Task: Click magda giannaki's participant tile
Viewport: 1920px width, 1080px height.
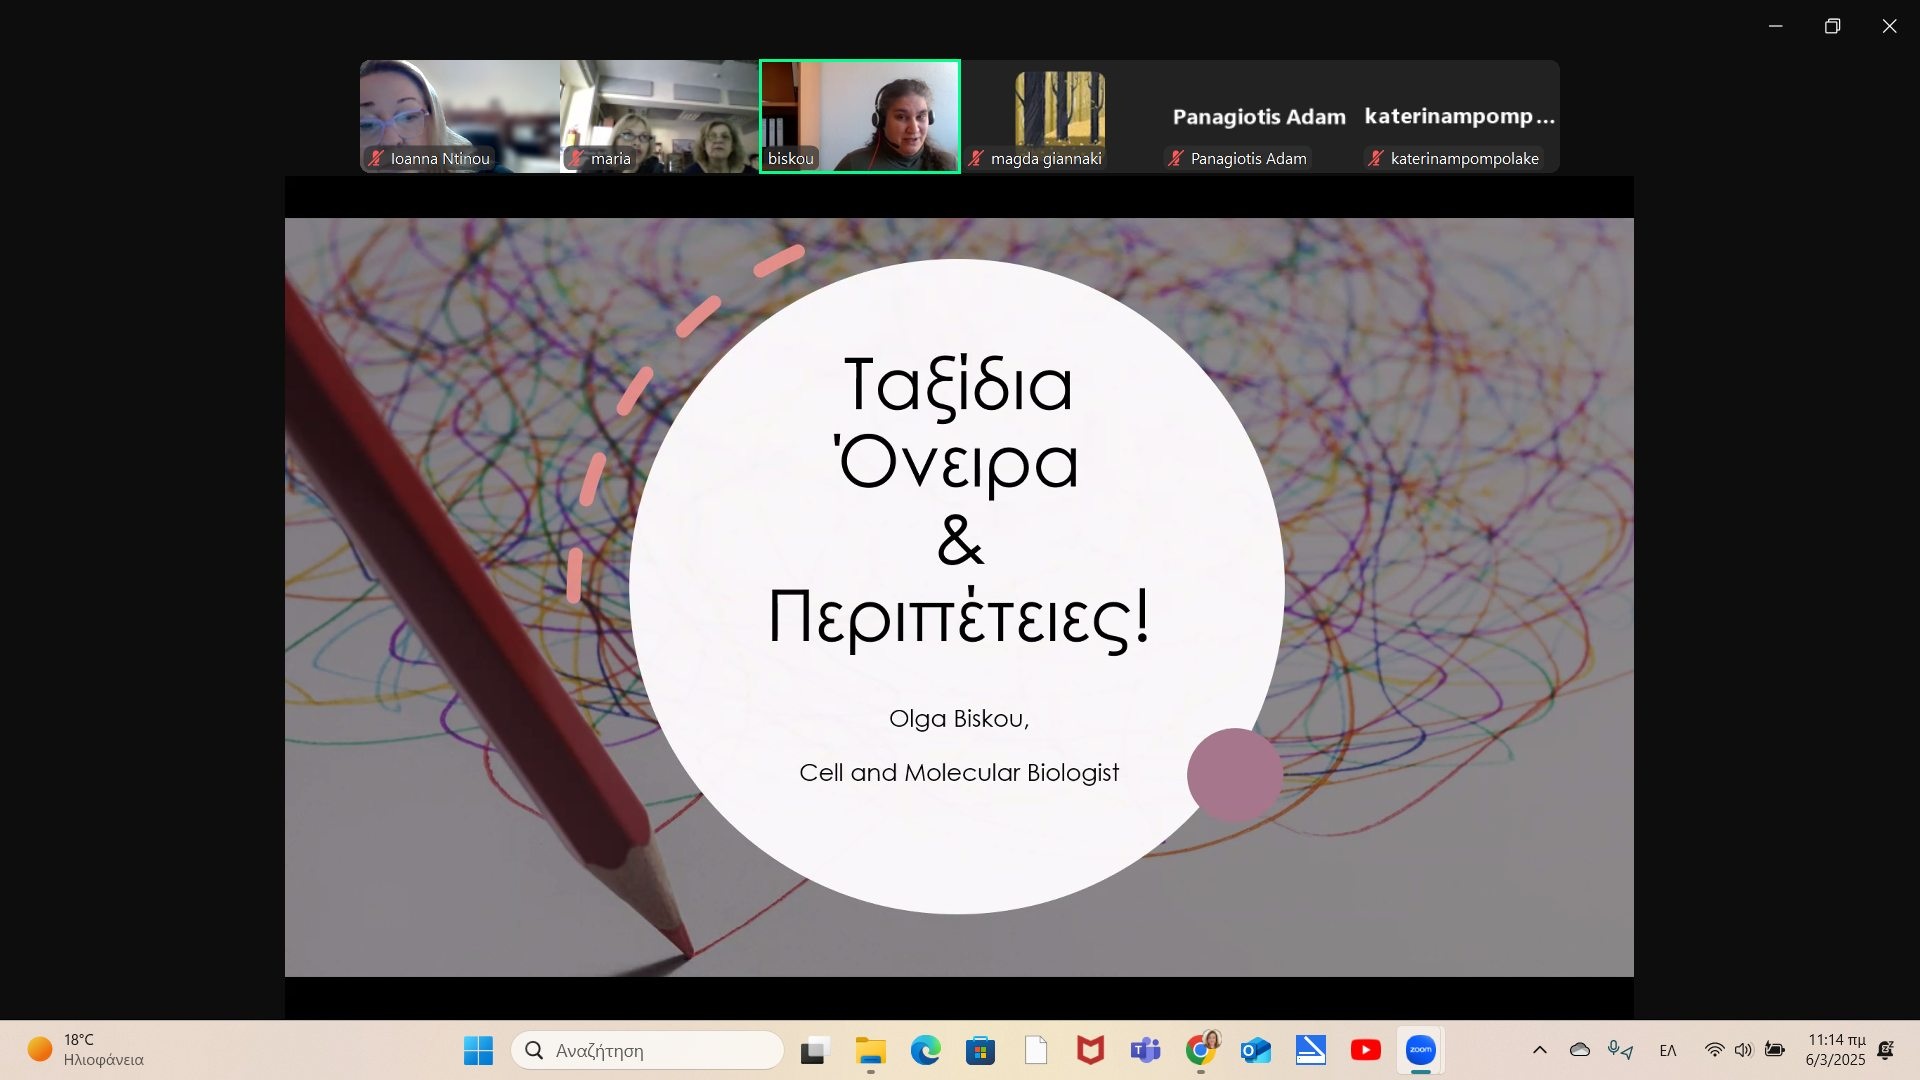Action: click(1060, 115)
